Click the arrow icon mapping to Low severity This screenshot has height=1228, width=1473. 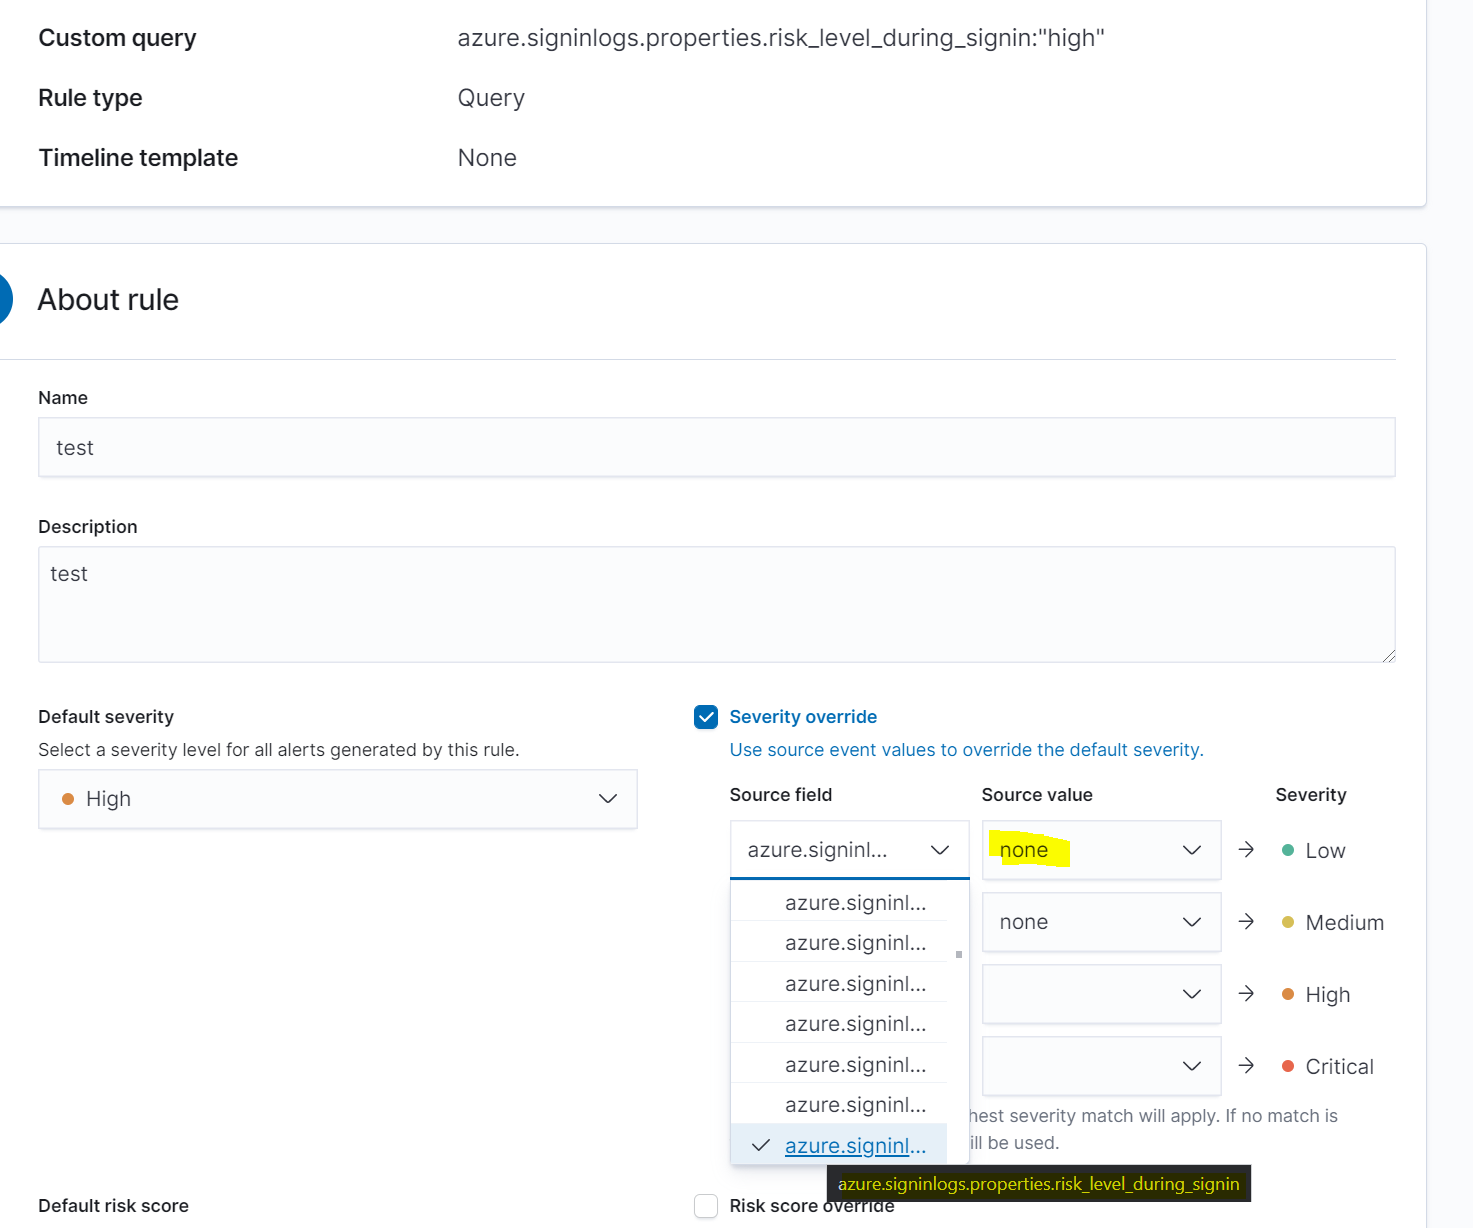pyautogui.click(x=1246, y=849)
